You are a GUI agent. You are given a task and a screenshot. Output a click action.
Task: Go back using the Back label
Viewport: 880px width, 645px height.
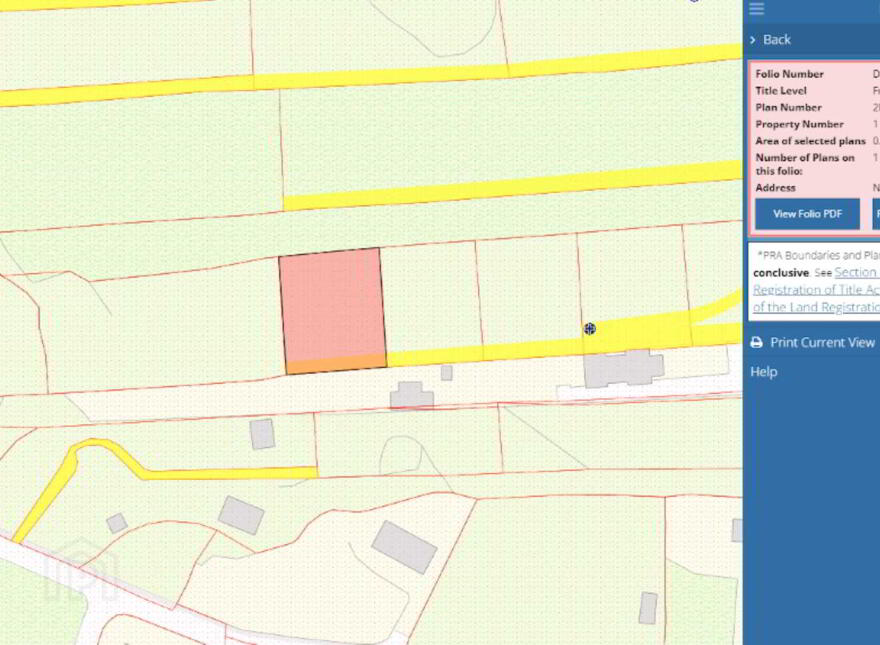coord(777,40)
